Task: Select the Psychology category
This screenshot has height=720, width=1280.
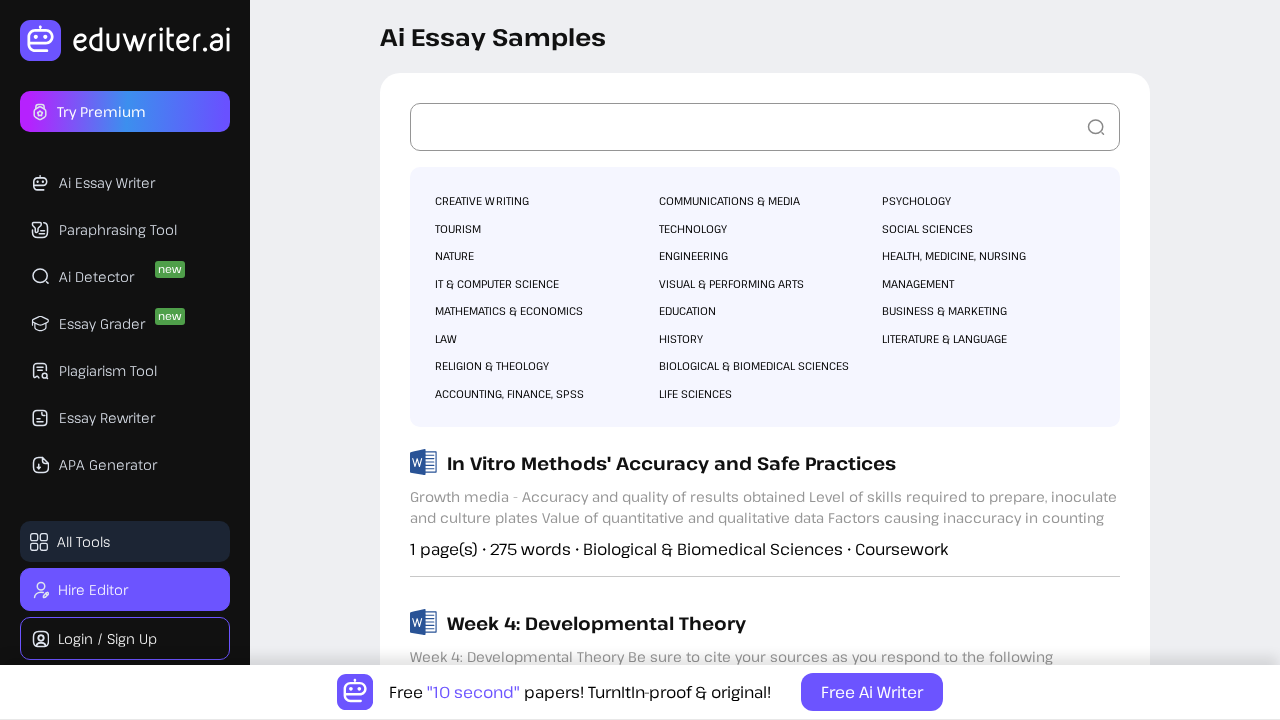Action: (916, 201)
